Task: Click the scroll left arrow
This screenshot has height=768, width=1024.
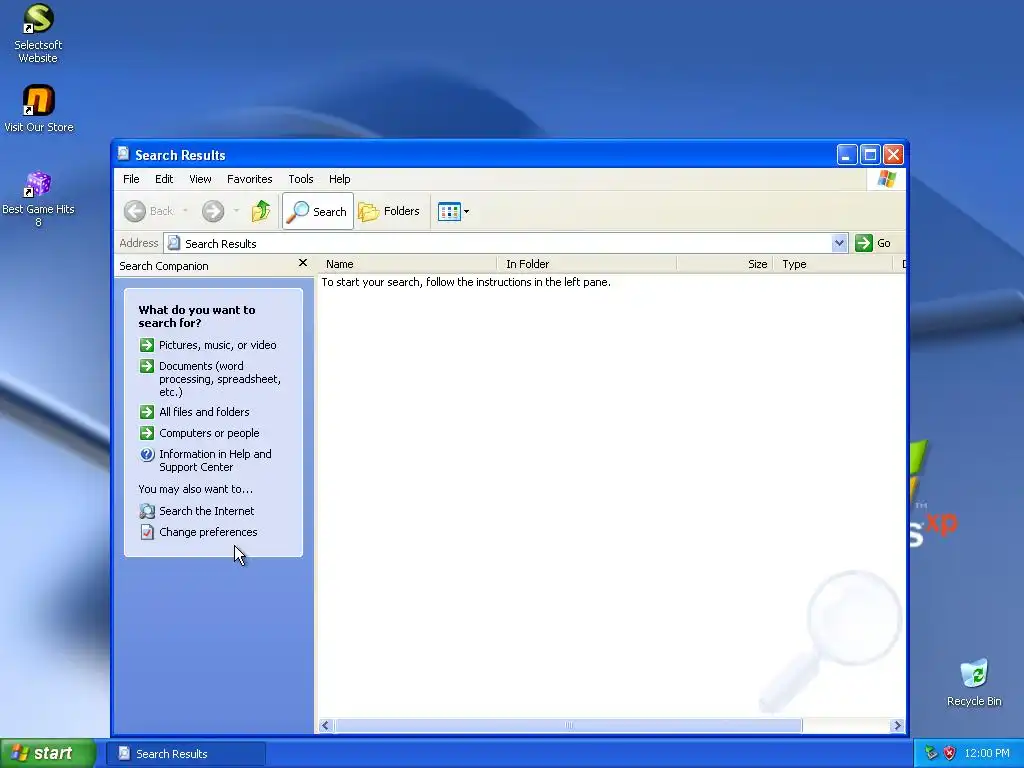Action: coord(326,725)
